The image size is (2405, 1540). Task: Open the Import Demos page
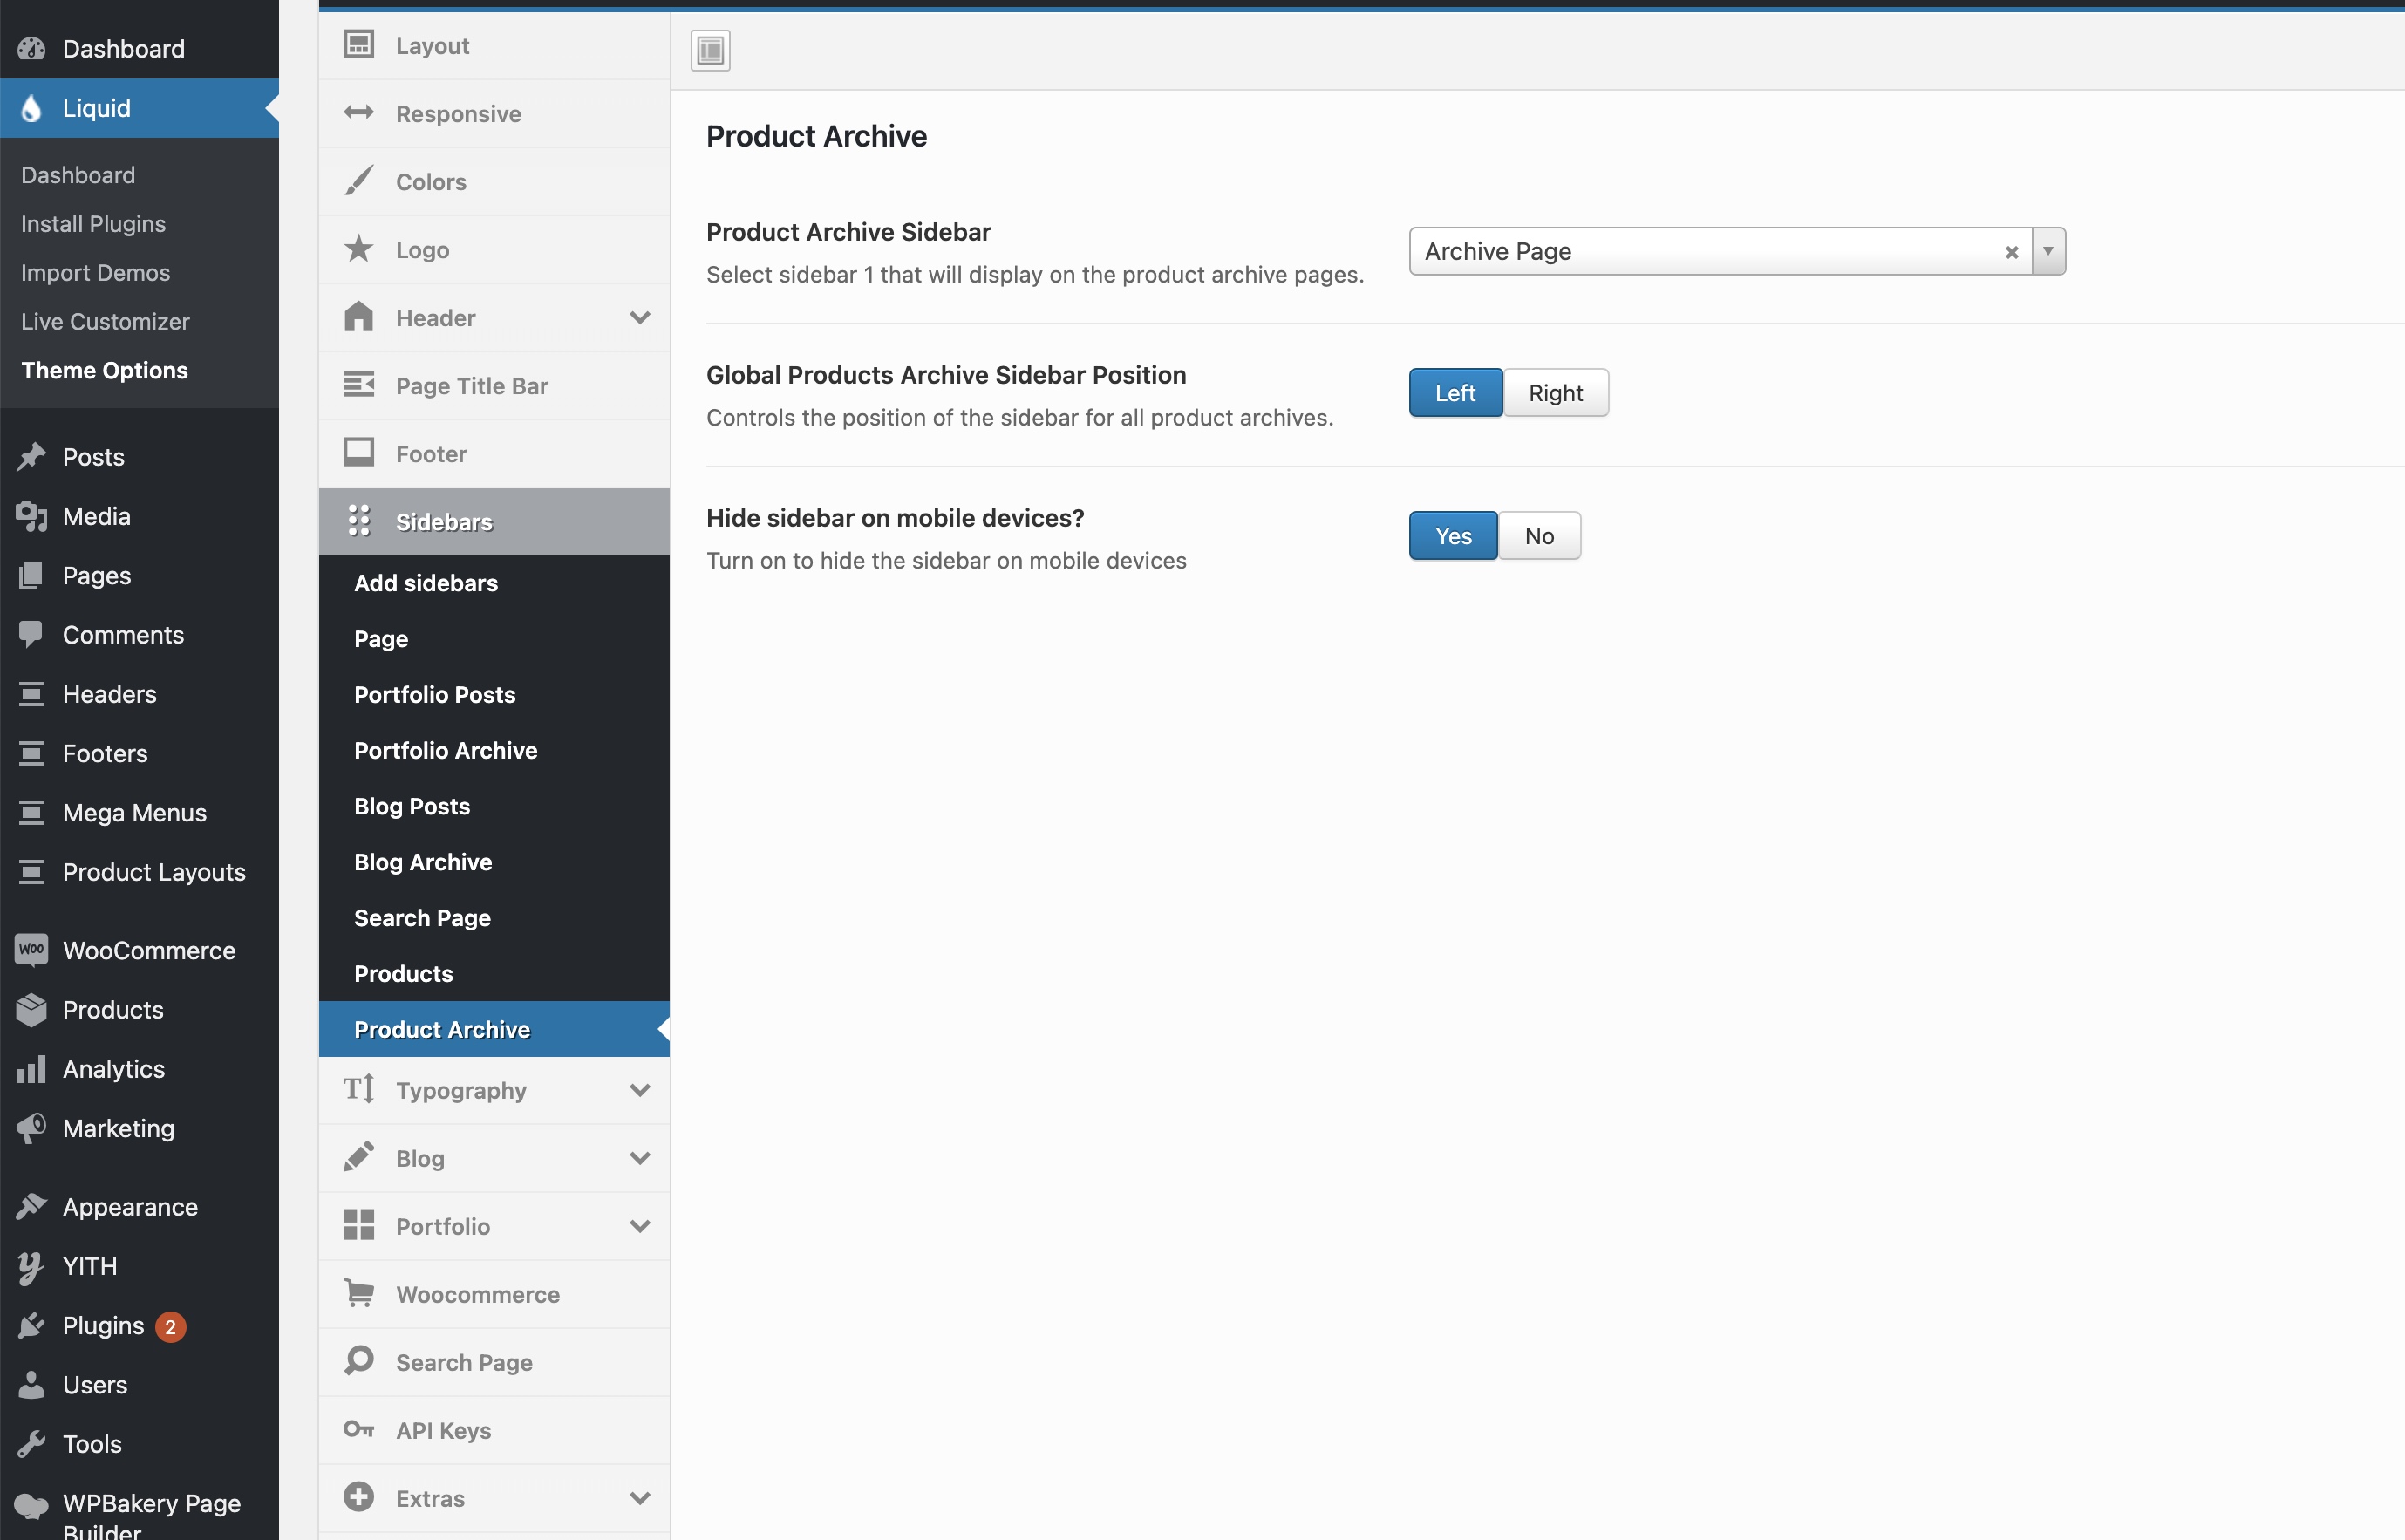point(95,272)
